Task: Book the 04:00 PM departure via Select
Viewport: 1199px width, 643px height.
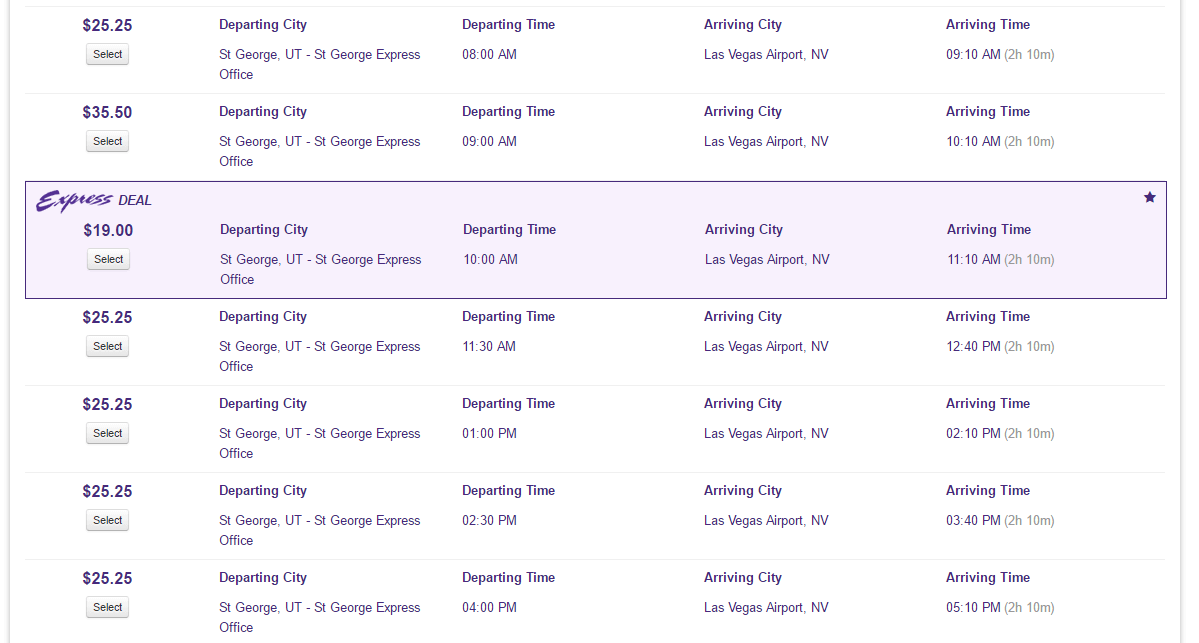Action: click(107, 608)
